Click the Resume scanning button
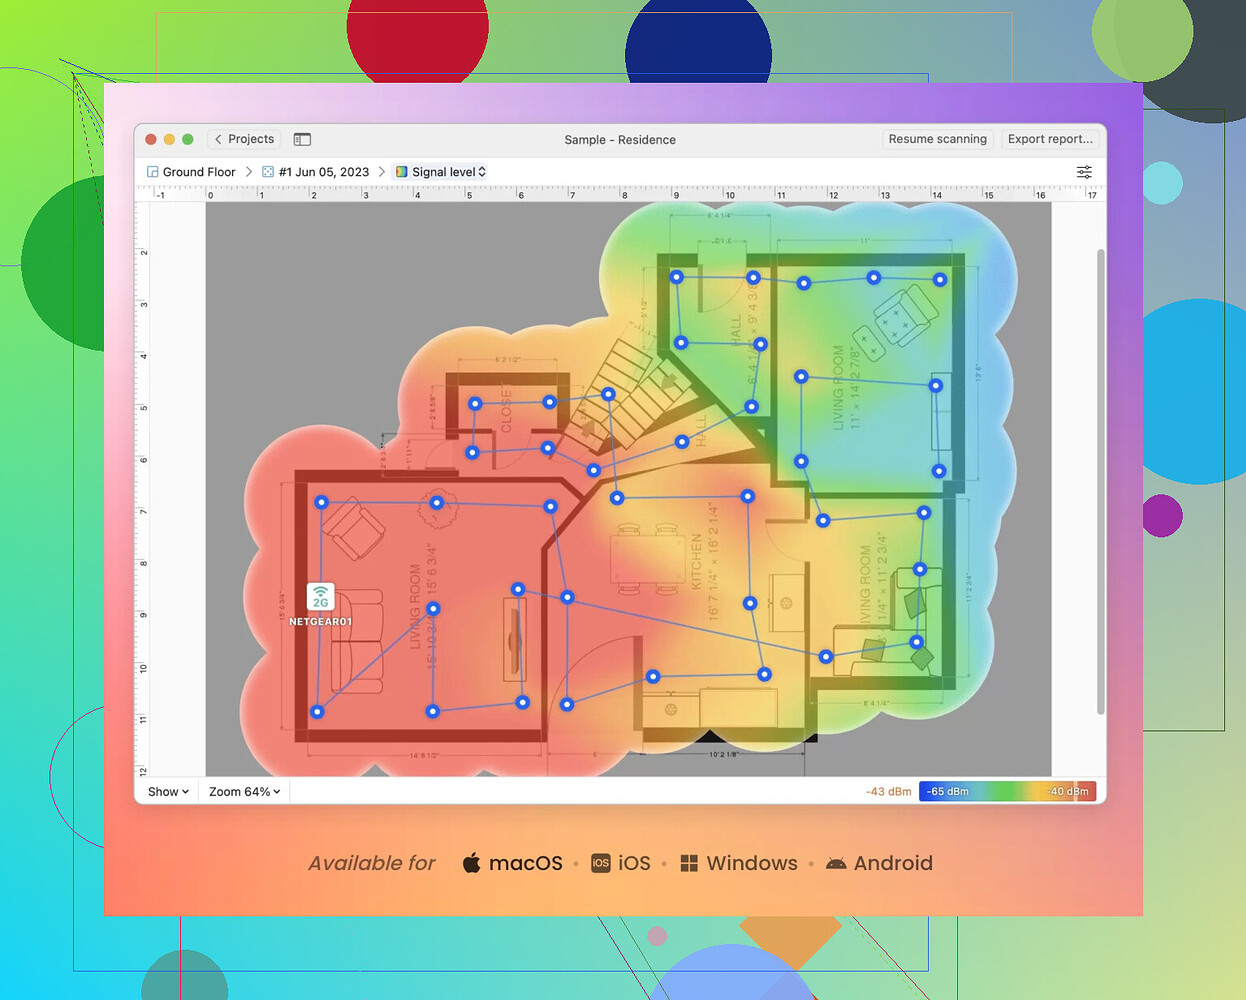 937,139
